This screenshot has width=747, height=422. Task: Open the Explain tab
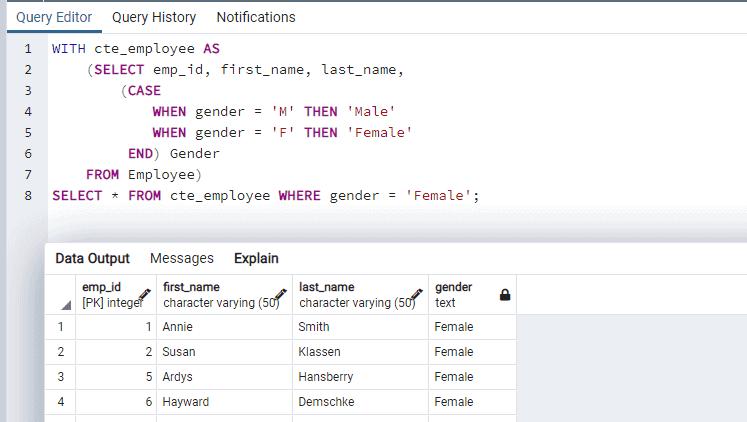[x=256, y=258]
